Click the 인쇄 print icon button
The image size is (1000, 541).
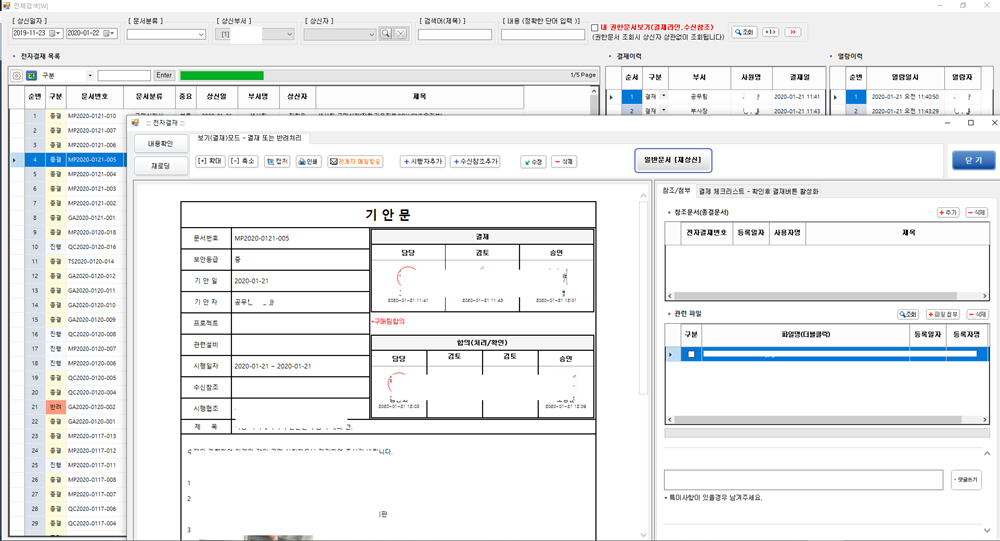309,161
